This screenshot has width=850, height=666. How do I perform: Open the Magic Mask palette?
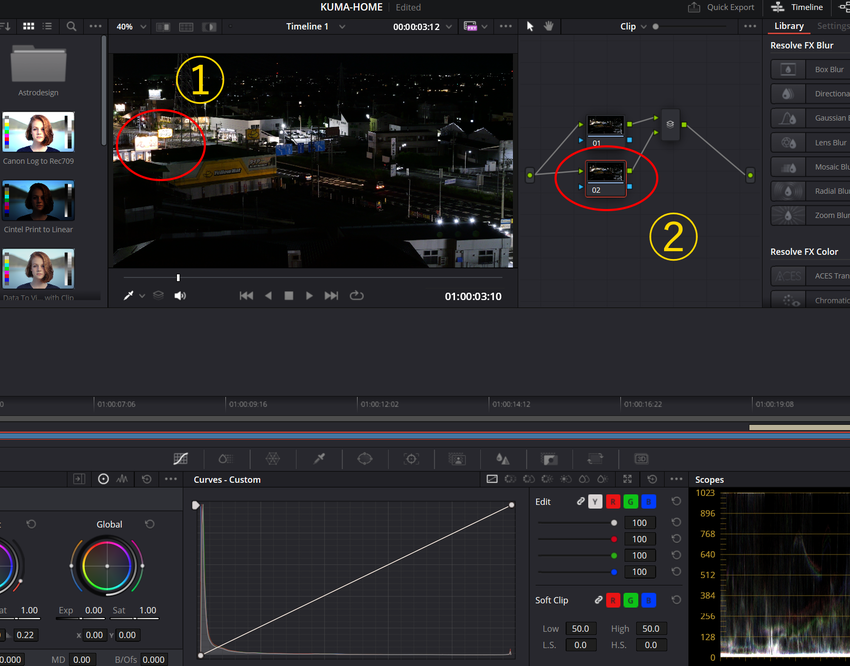[x=458, y=459]
